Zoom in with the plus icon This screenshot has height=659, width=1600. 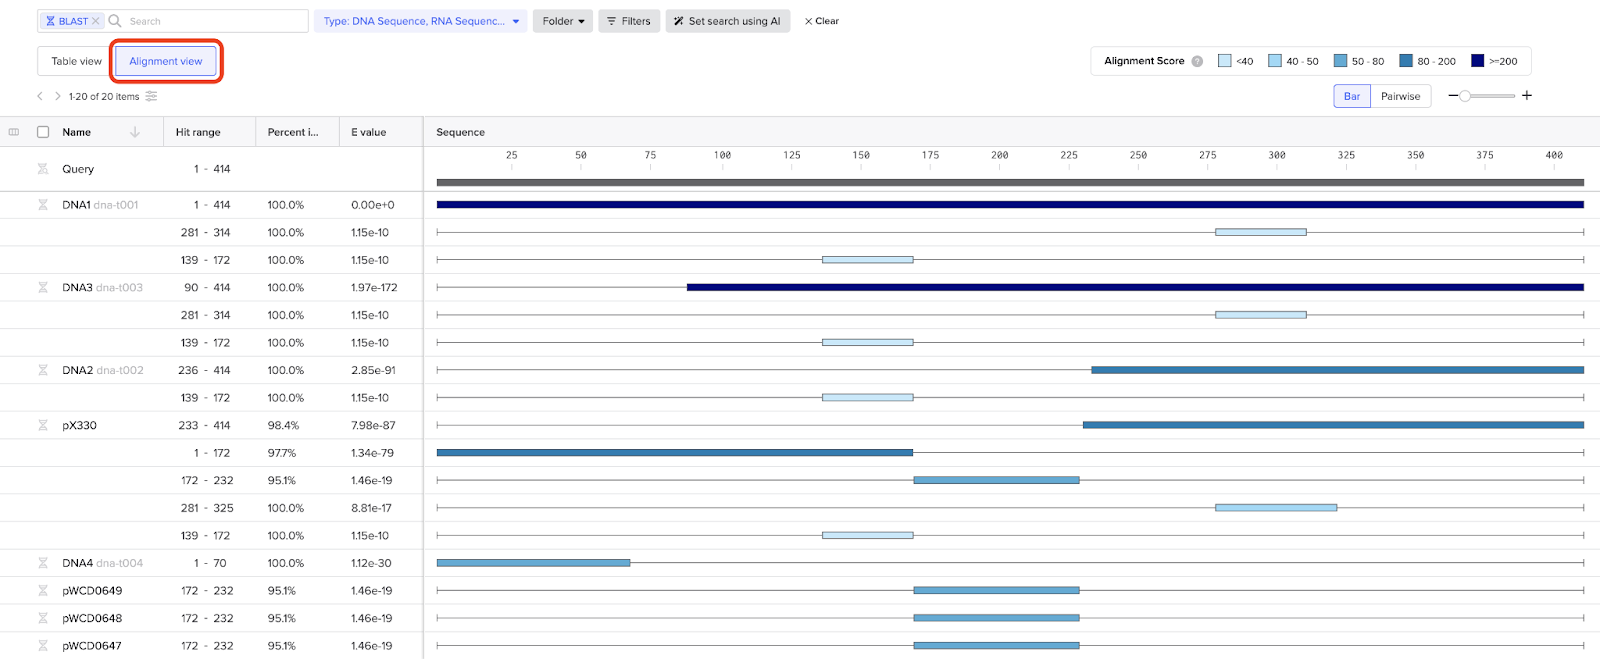[x=1527, y=96]
